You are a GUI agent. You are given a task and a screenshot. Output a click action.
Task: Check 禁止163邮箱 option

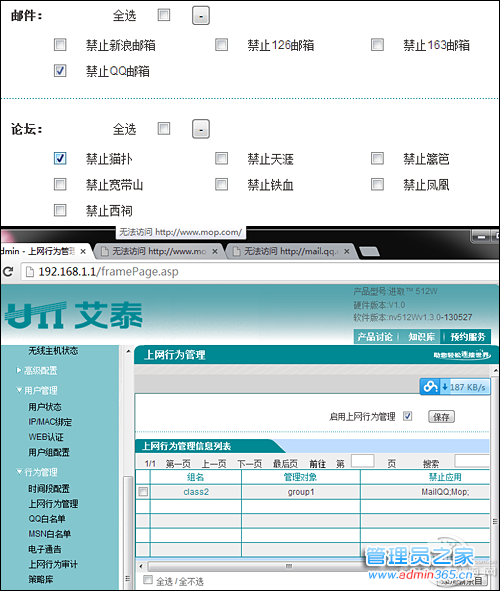pos(378,44)
